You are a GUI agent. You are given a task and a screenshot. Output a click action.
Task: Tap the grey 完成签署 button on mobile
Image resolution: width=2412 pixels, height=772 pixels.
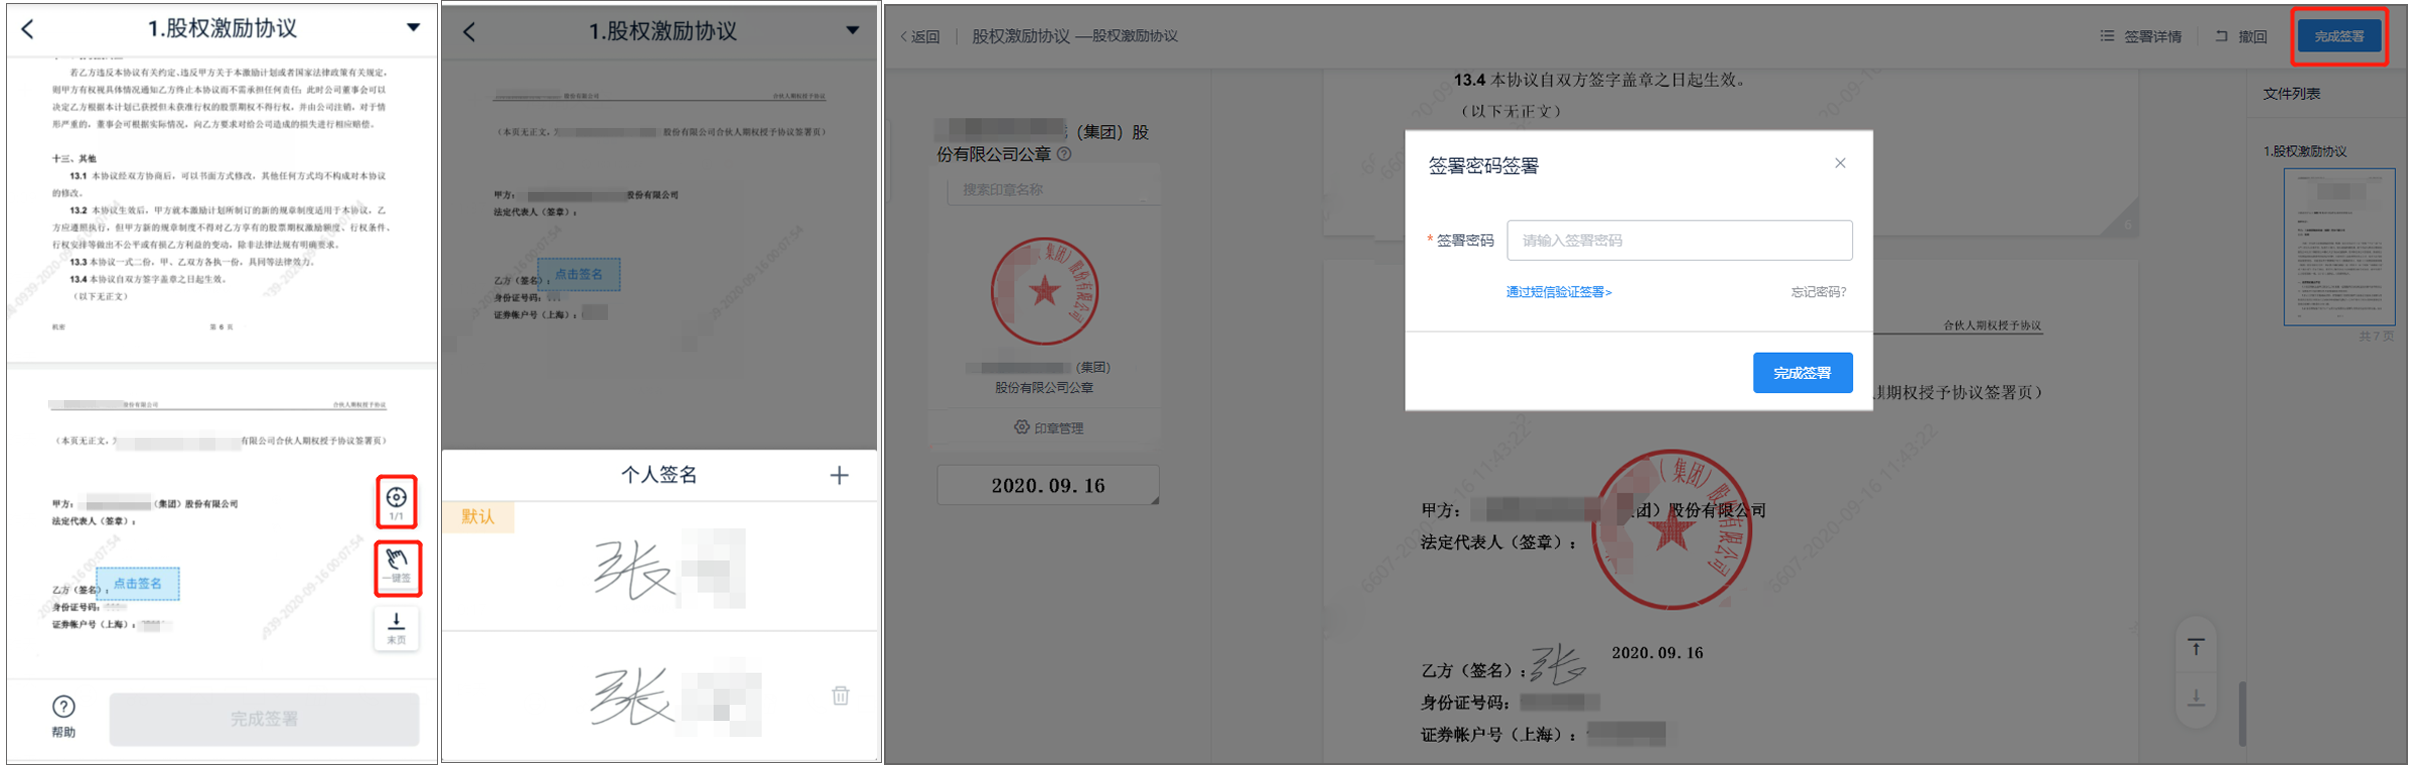tap(264, 718)
